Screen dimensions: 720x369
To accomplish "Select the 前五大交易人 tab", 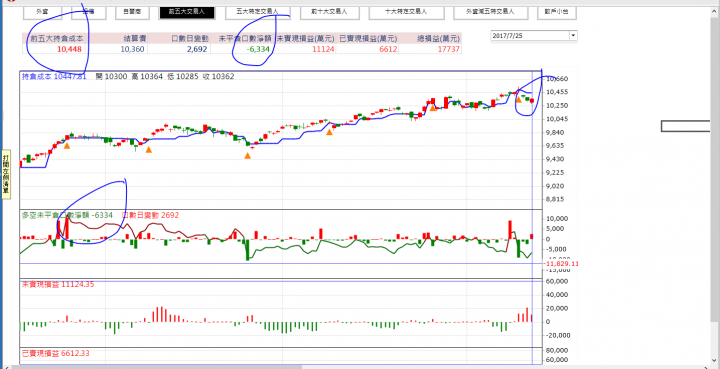I will pyautogui.click(x=187, y=12).
